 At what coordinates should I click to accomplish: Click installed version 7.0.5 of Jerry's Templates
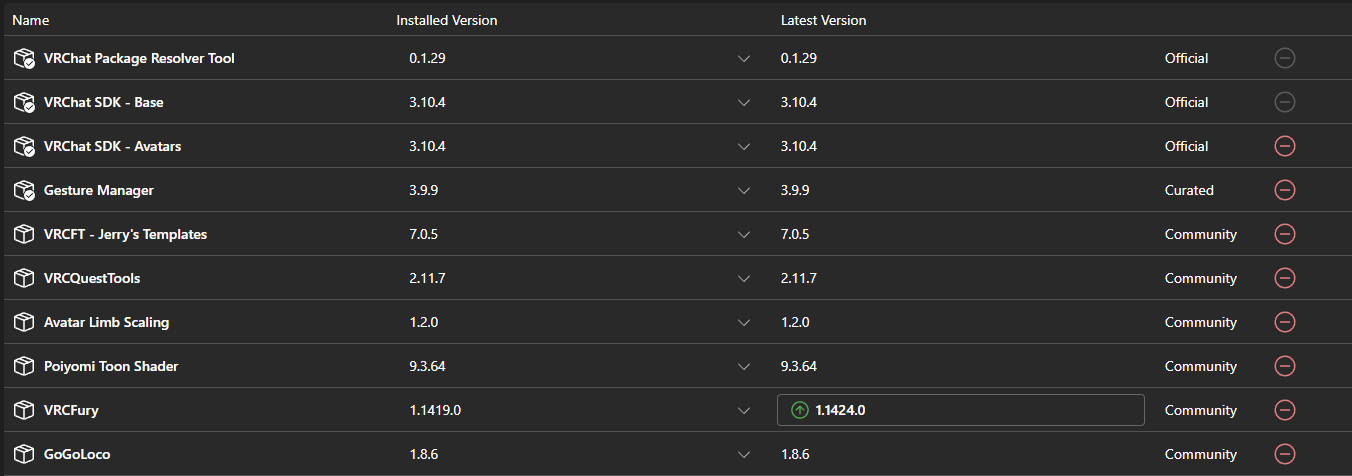(423, 234)
